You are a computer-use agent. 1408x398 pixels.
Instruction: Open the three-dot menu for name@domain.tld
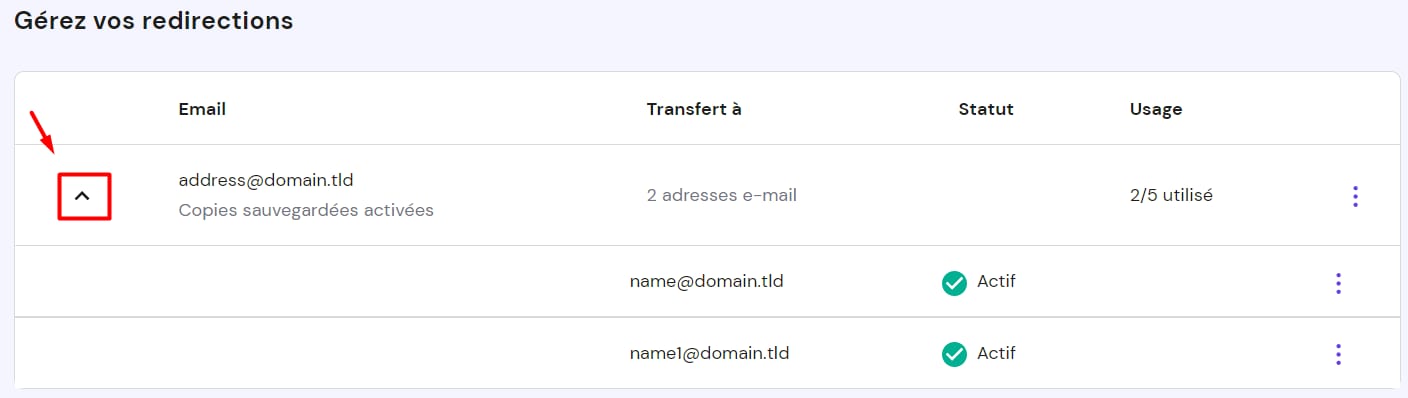tap(1338, 284)
